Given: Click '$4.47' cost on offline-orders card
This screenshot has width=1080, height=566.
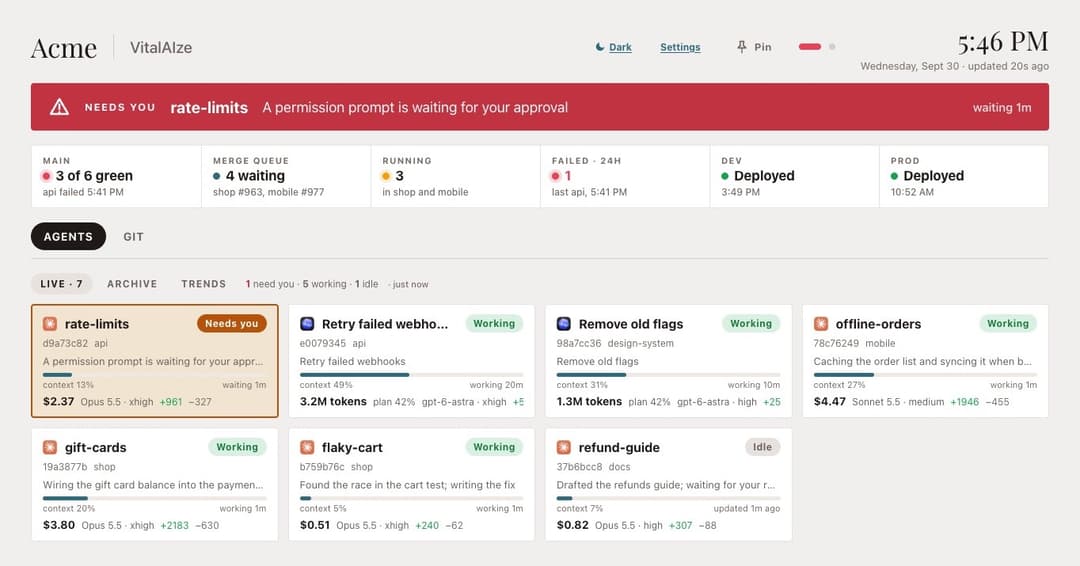Looking at the screenshot, I should click(829, 401).
